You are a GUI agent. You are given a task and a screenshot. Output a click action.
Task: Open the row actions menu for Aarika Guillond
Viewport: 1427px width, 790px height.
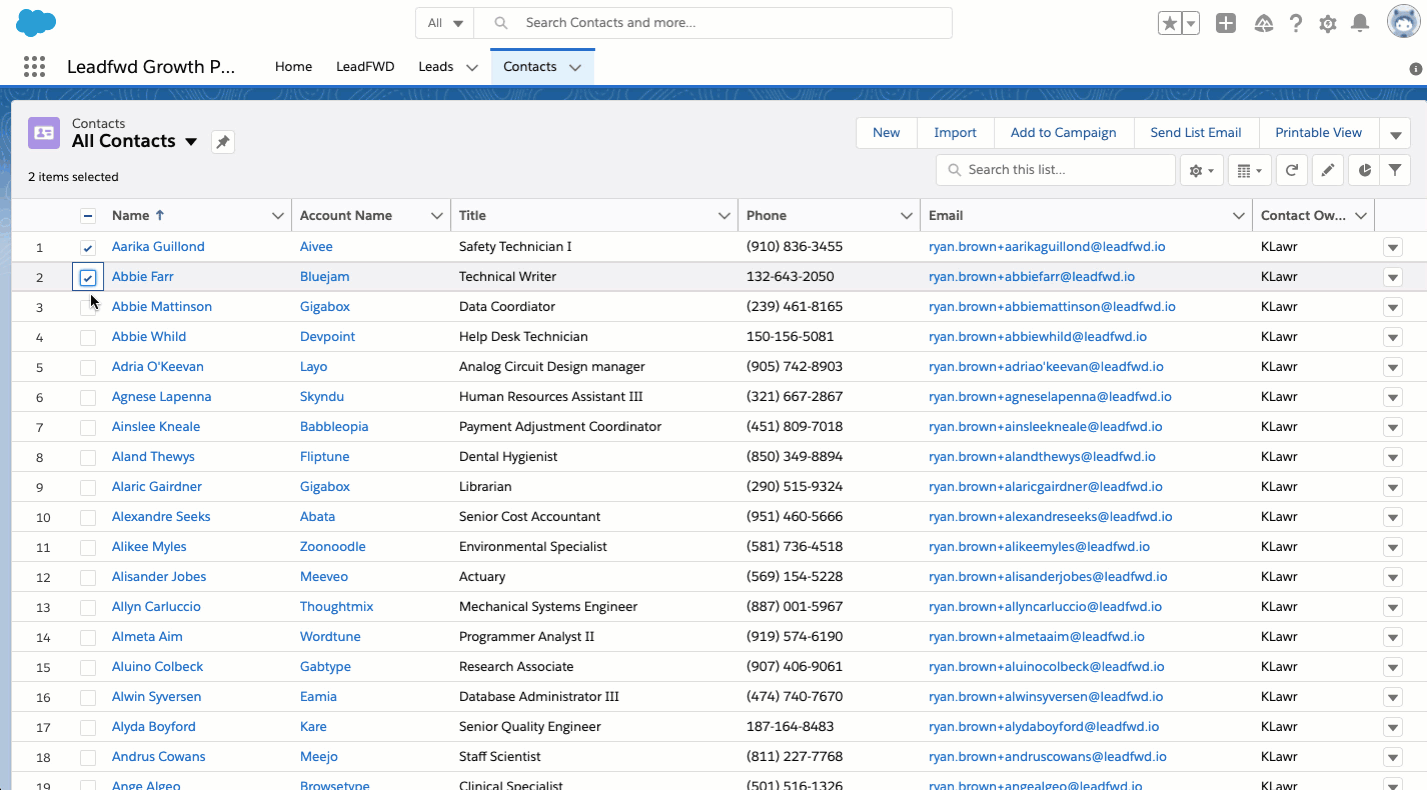tap(1393, 247)
